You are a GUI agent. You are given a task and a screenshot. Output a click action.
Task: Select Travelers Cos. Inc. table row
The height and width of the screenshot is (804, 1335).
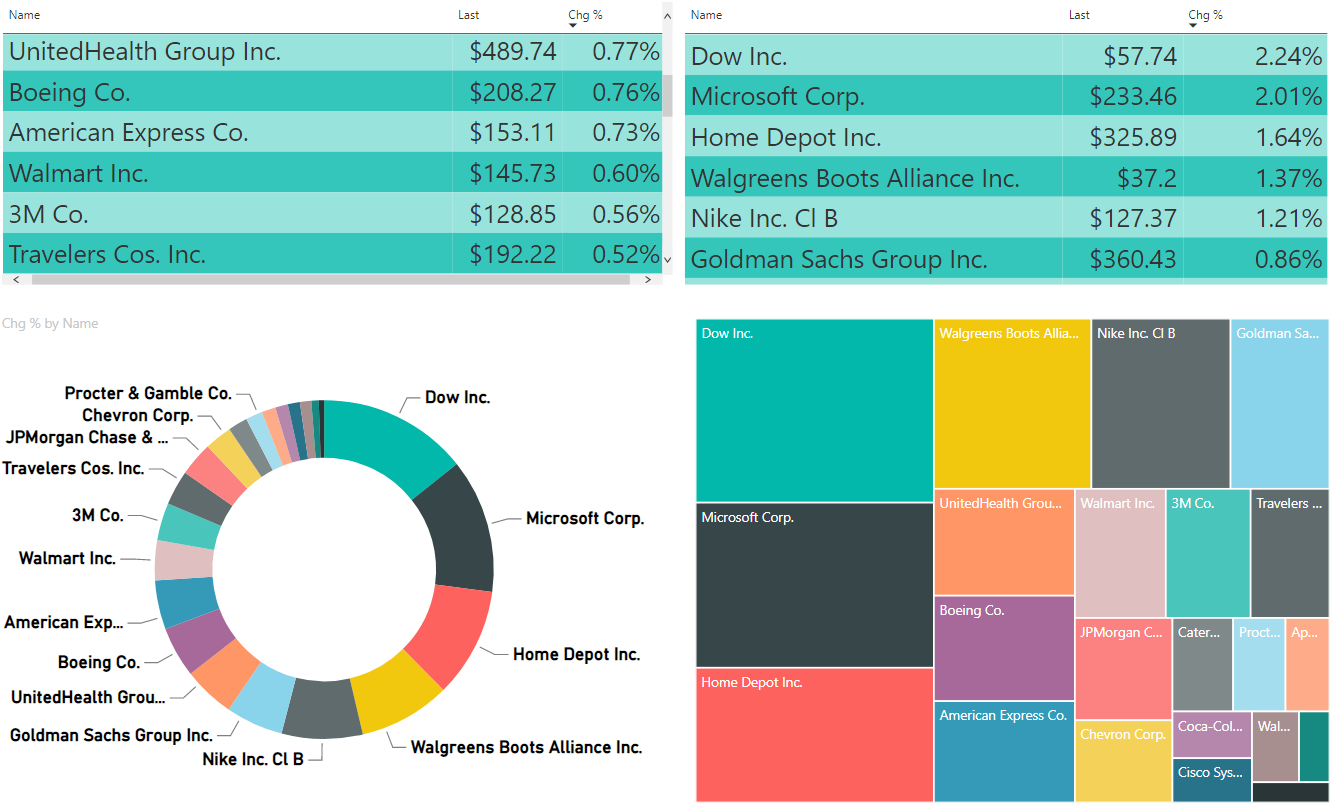(x=332, y=253)
